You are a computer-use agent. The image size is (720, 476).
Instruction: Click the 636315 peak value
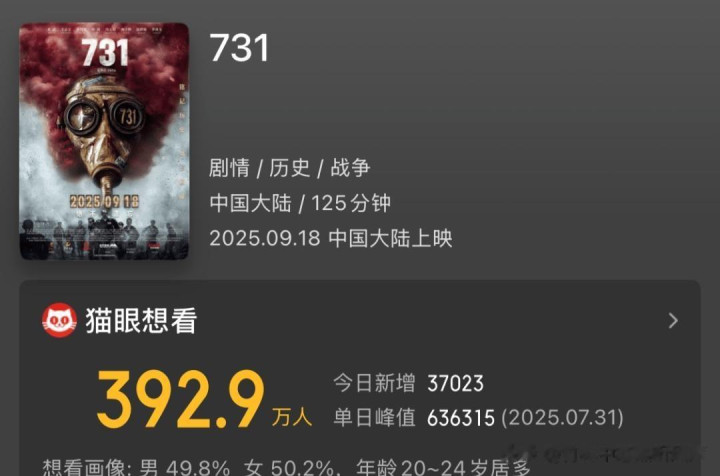pyautogui.click(x=461, y=418)
